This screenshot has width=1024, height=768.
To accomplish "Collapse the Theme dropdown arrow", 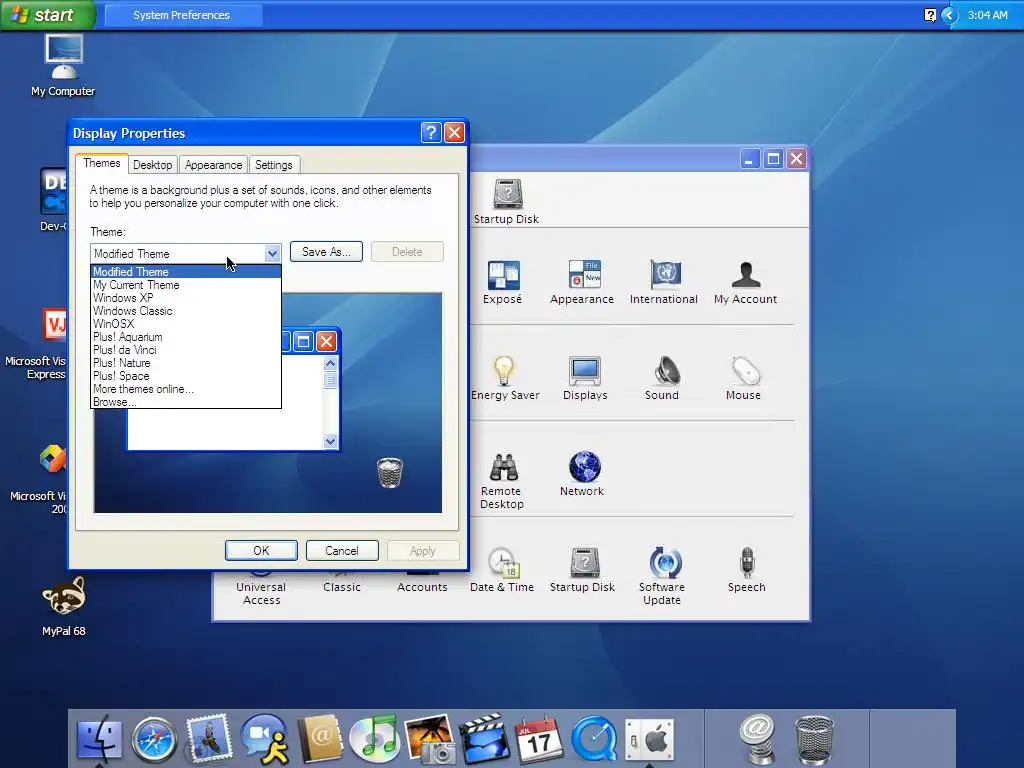I will (x=272, y=253).
